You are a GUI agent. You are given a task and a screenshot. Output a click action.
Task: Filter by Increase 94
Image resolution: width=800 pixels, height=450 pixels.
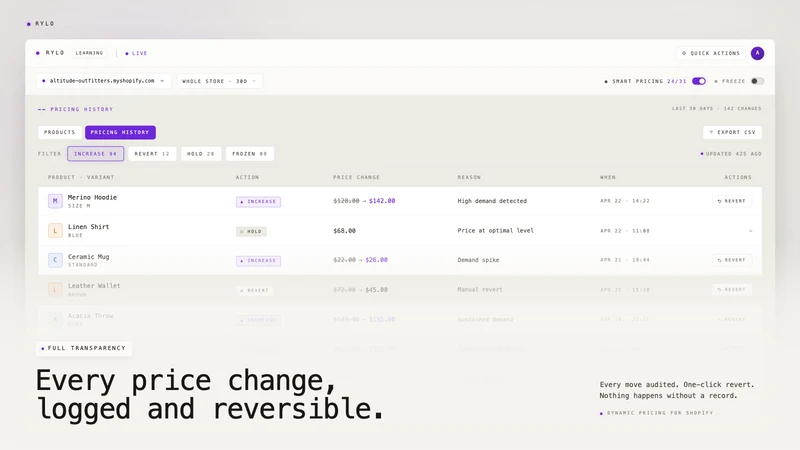tap(95, 154)
